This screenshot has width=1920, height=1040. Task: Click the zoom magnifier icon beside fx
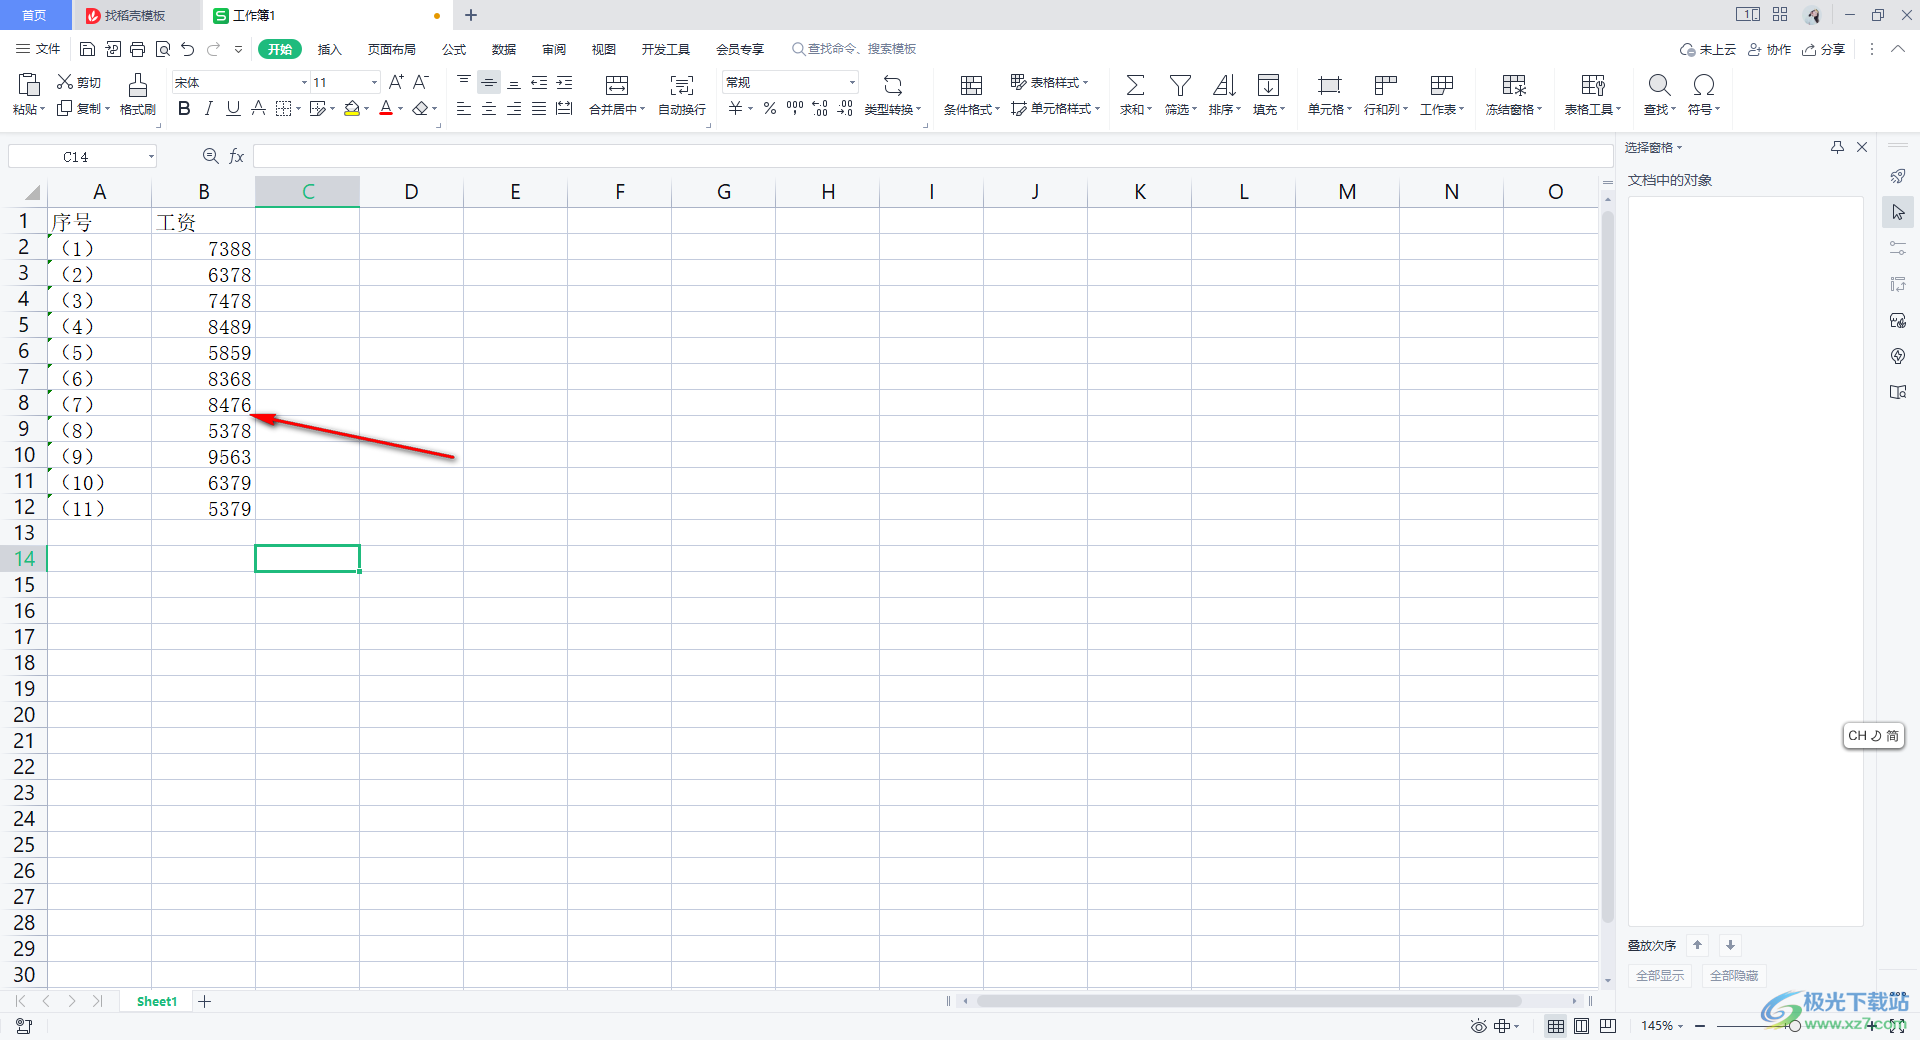[x=210, y=156]
